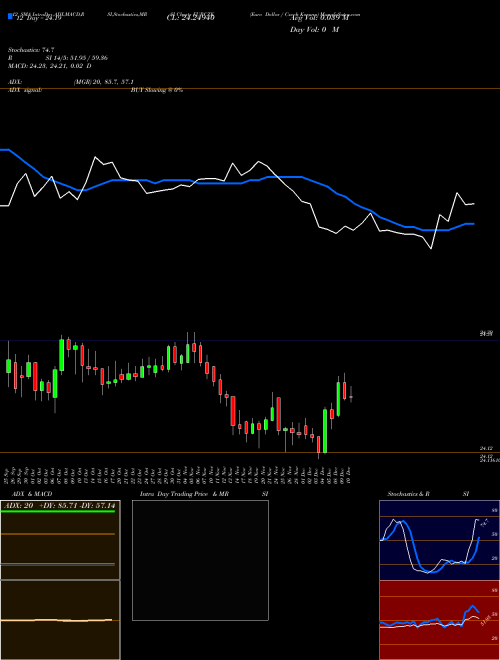Image resolution: width=500 pixels, height=660 pixels.
Task: Click the "CL: 24.24940" closing price
Action: pyautogui.click(x=191, y=18)
